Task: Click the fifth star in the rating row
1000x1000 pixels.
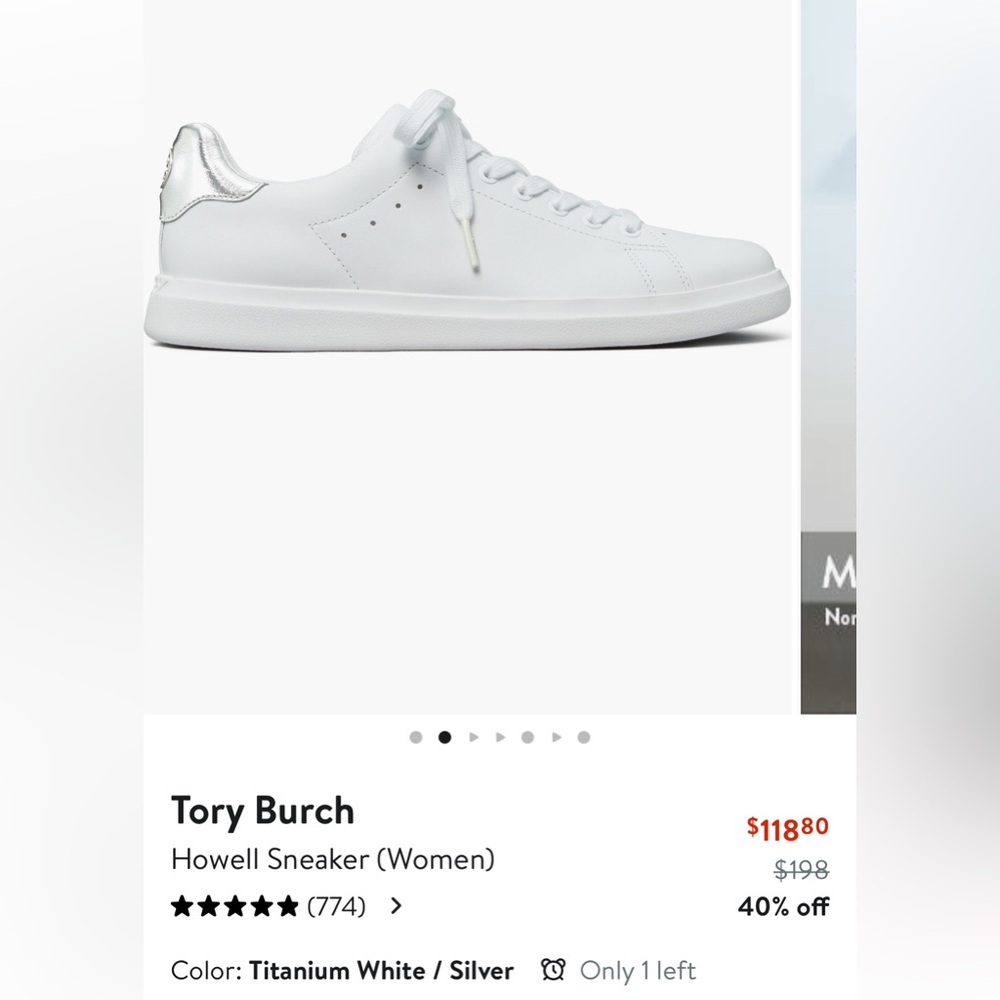Action: click(x=288, y=906)
